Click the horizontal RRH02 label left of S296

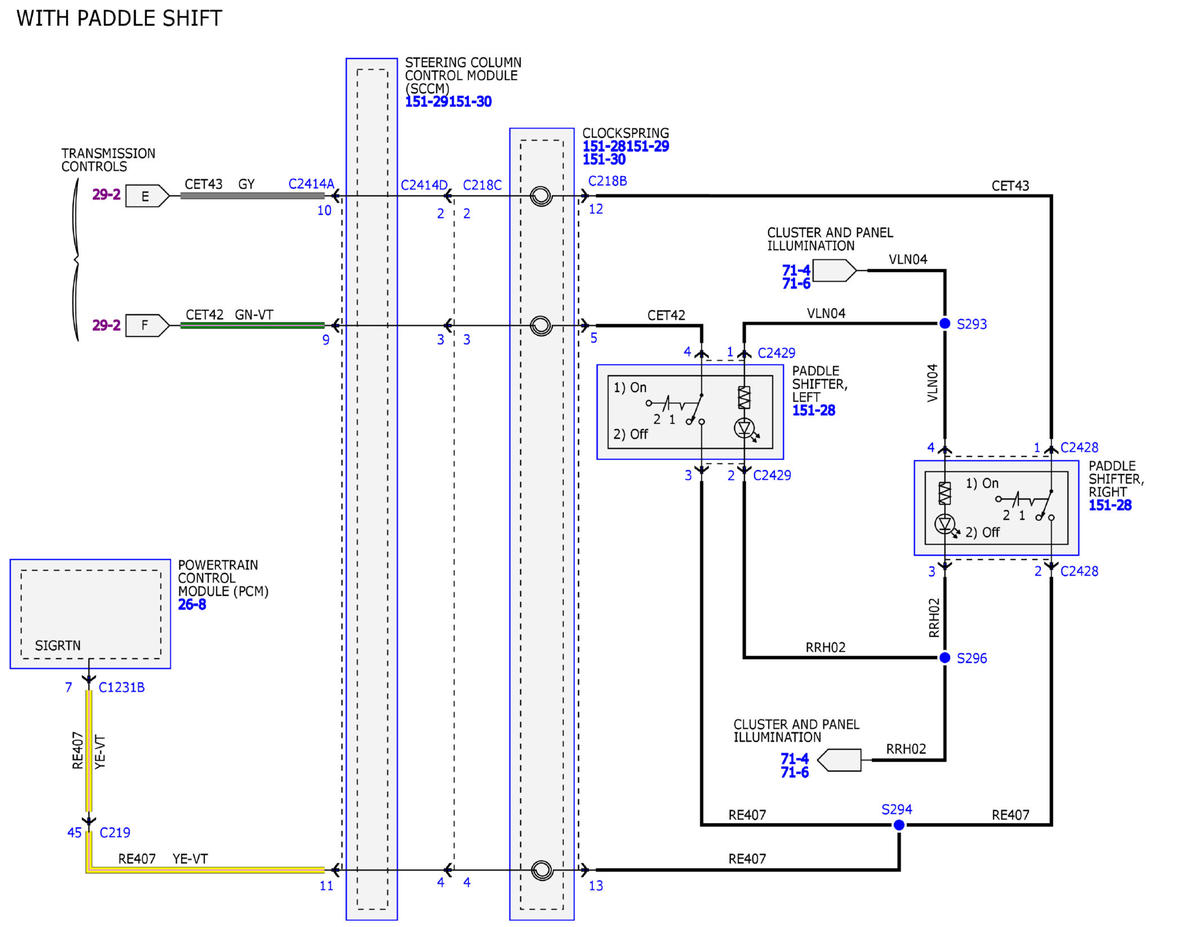tap(825, 647)
